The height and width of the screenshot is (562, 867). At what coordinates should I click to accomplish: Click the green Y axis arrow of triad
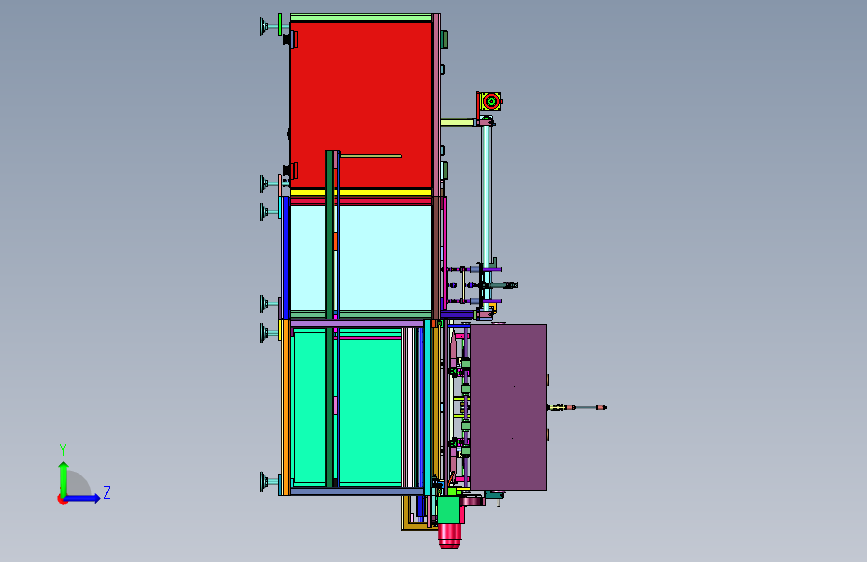pyautogui.click(x=64, y=478)
